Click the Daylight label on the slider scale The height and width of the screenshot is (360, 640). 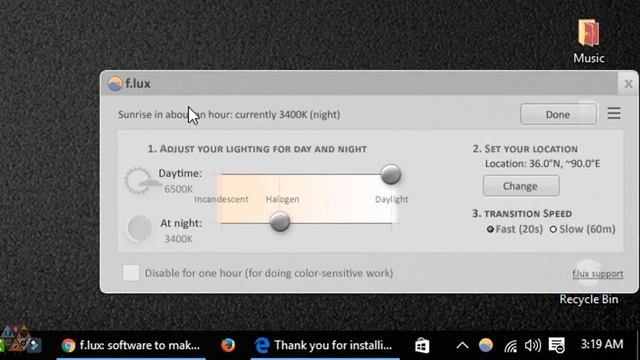(391, 199)
